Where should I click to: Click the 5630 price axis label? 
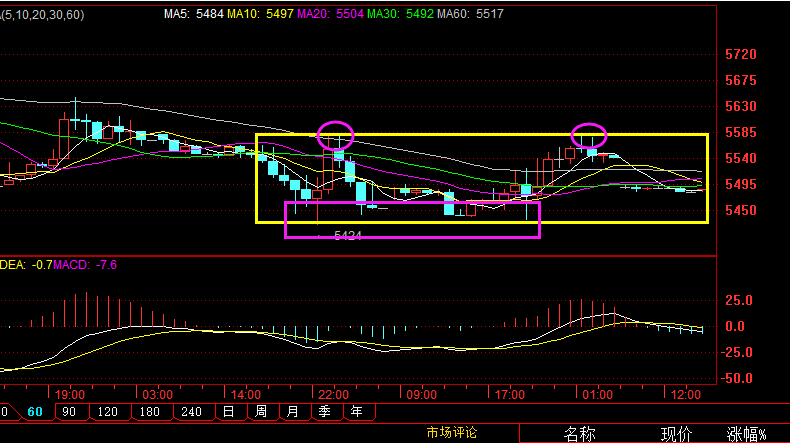click(x=741, y=106)
